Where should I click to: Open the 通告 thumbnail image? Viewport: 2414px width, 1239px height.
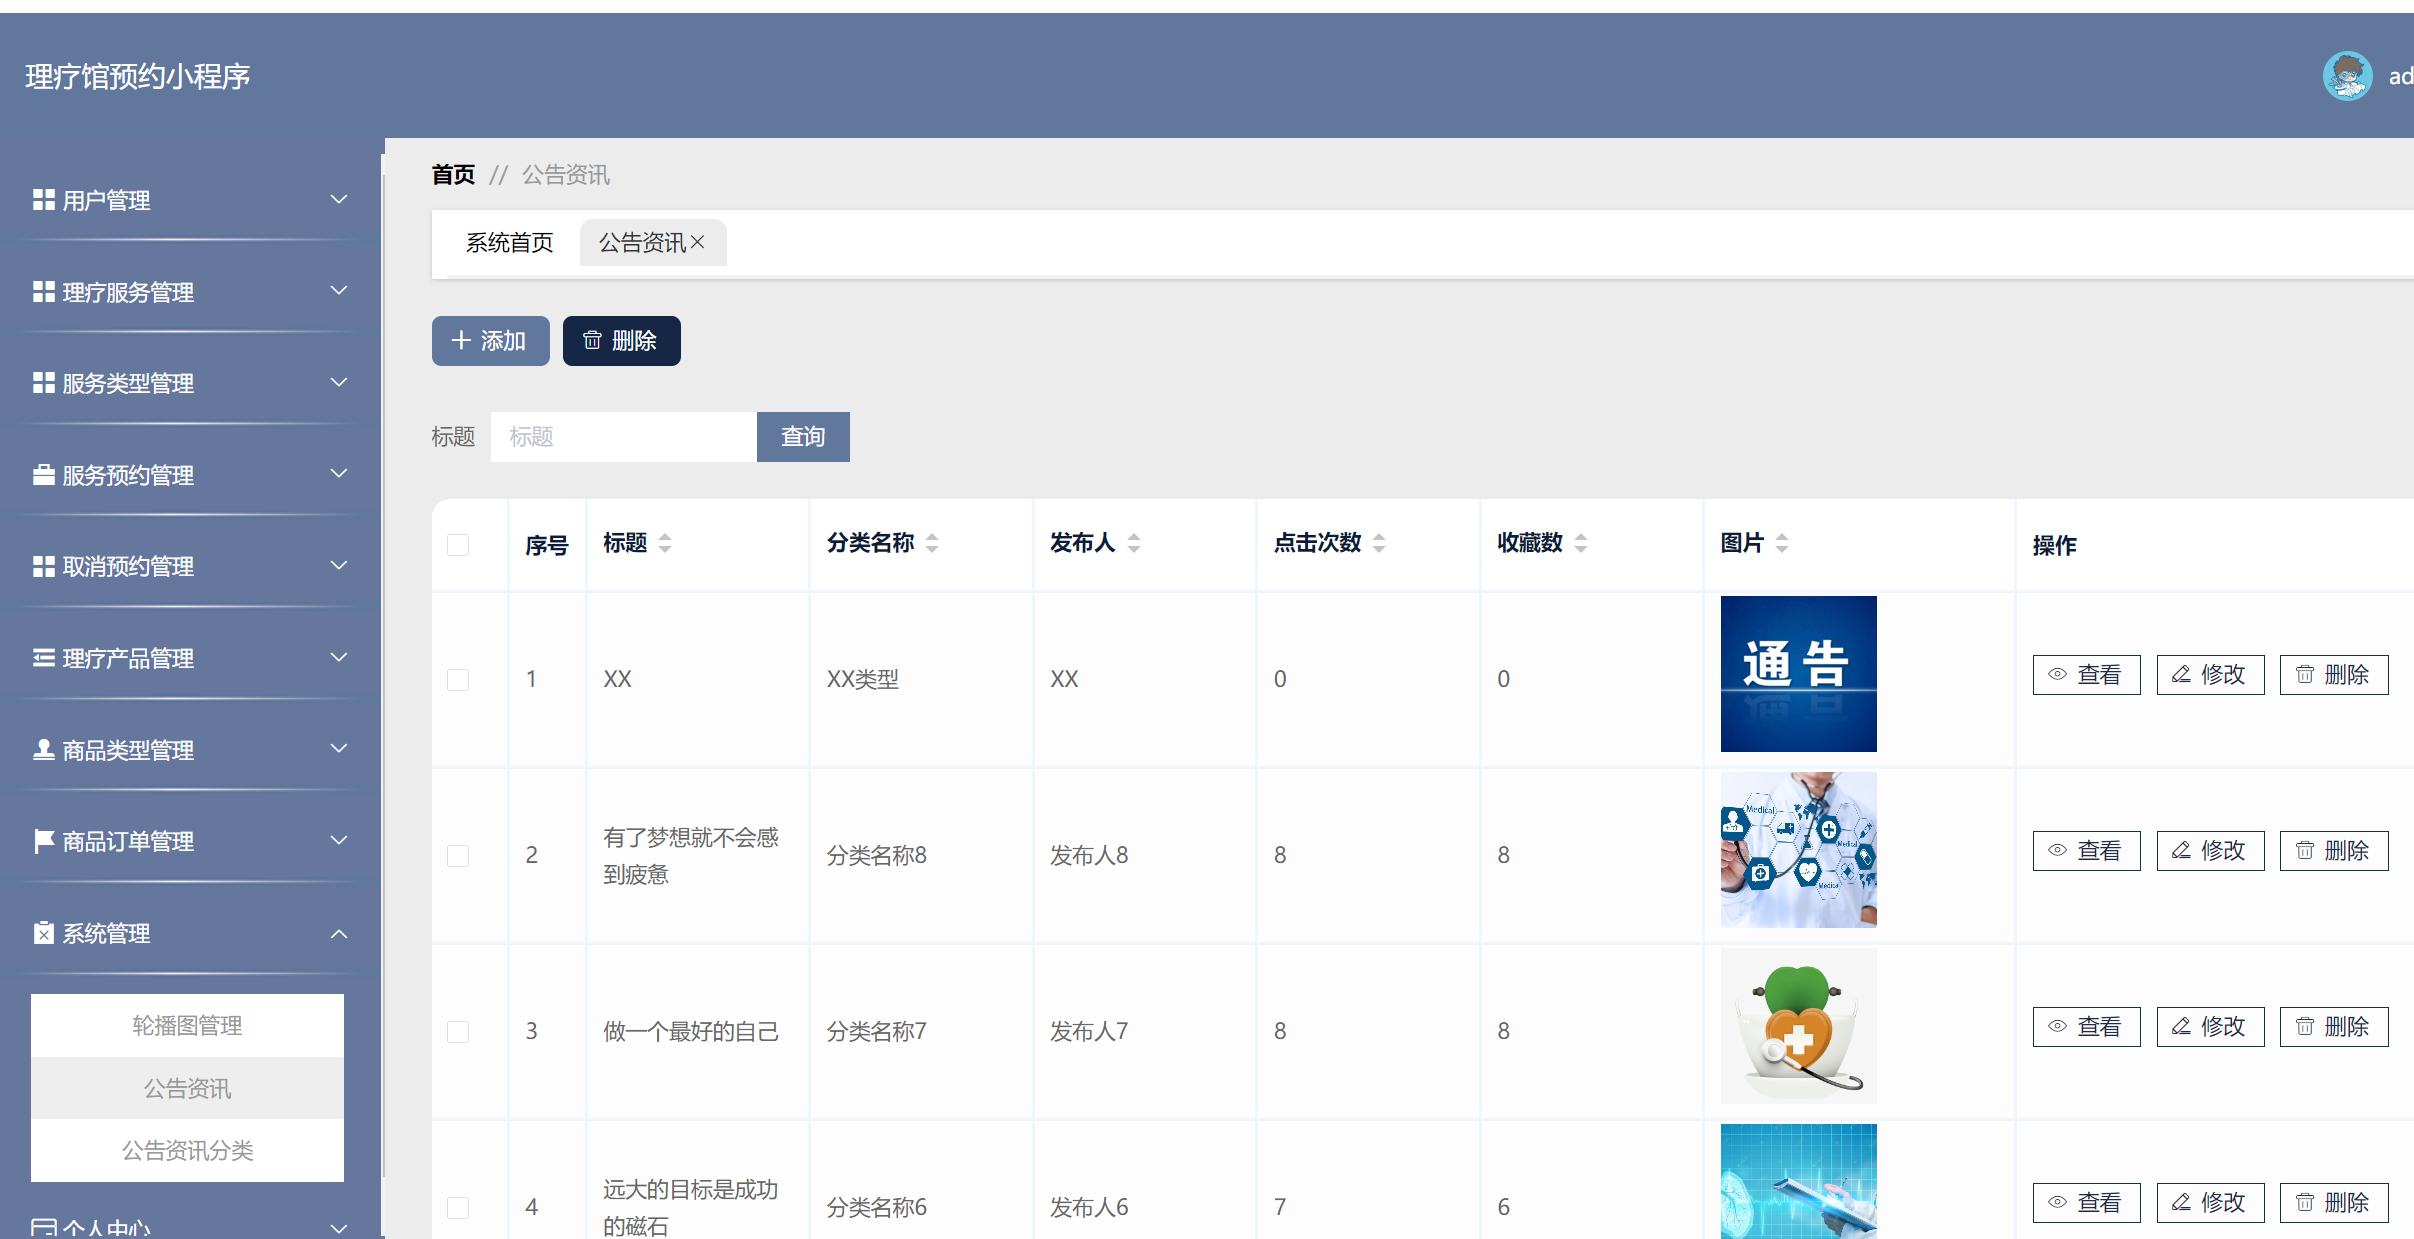1798,674
